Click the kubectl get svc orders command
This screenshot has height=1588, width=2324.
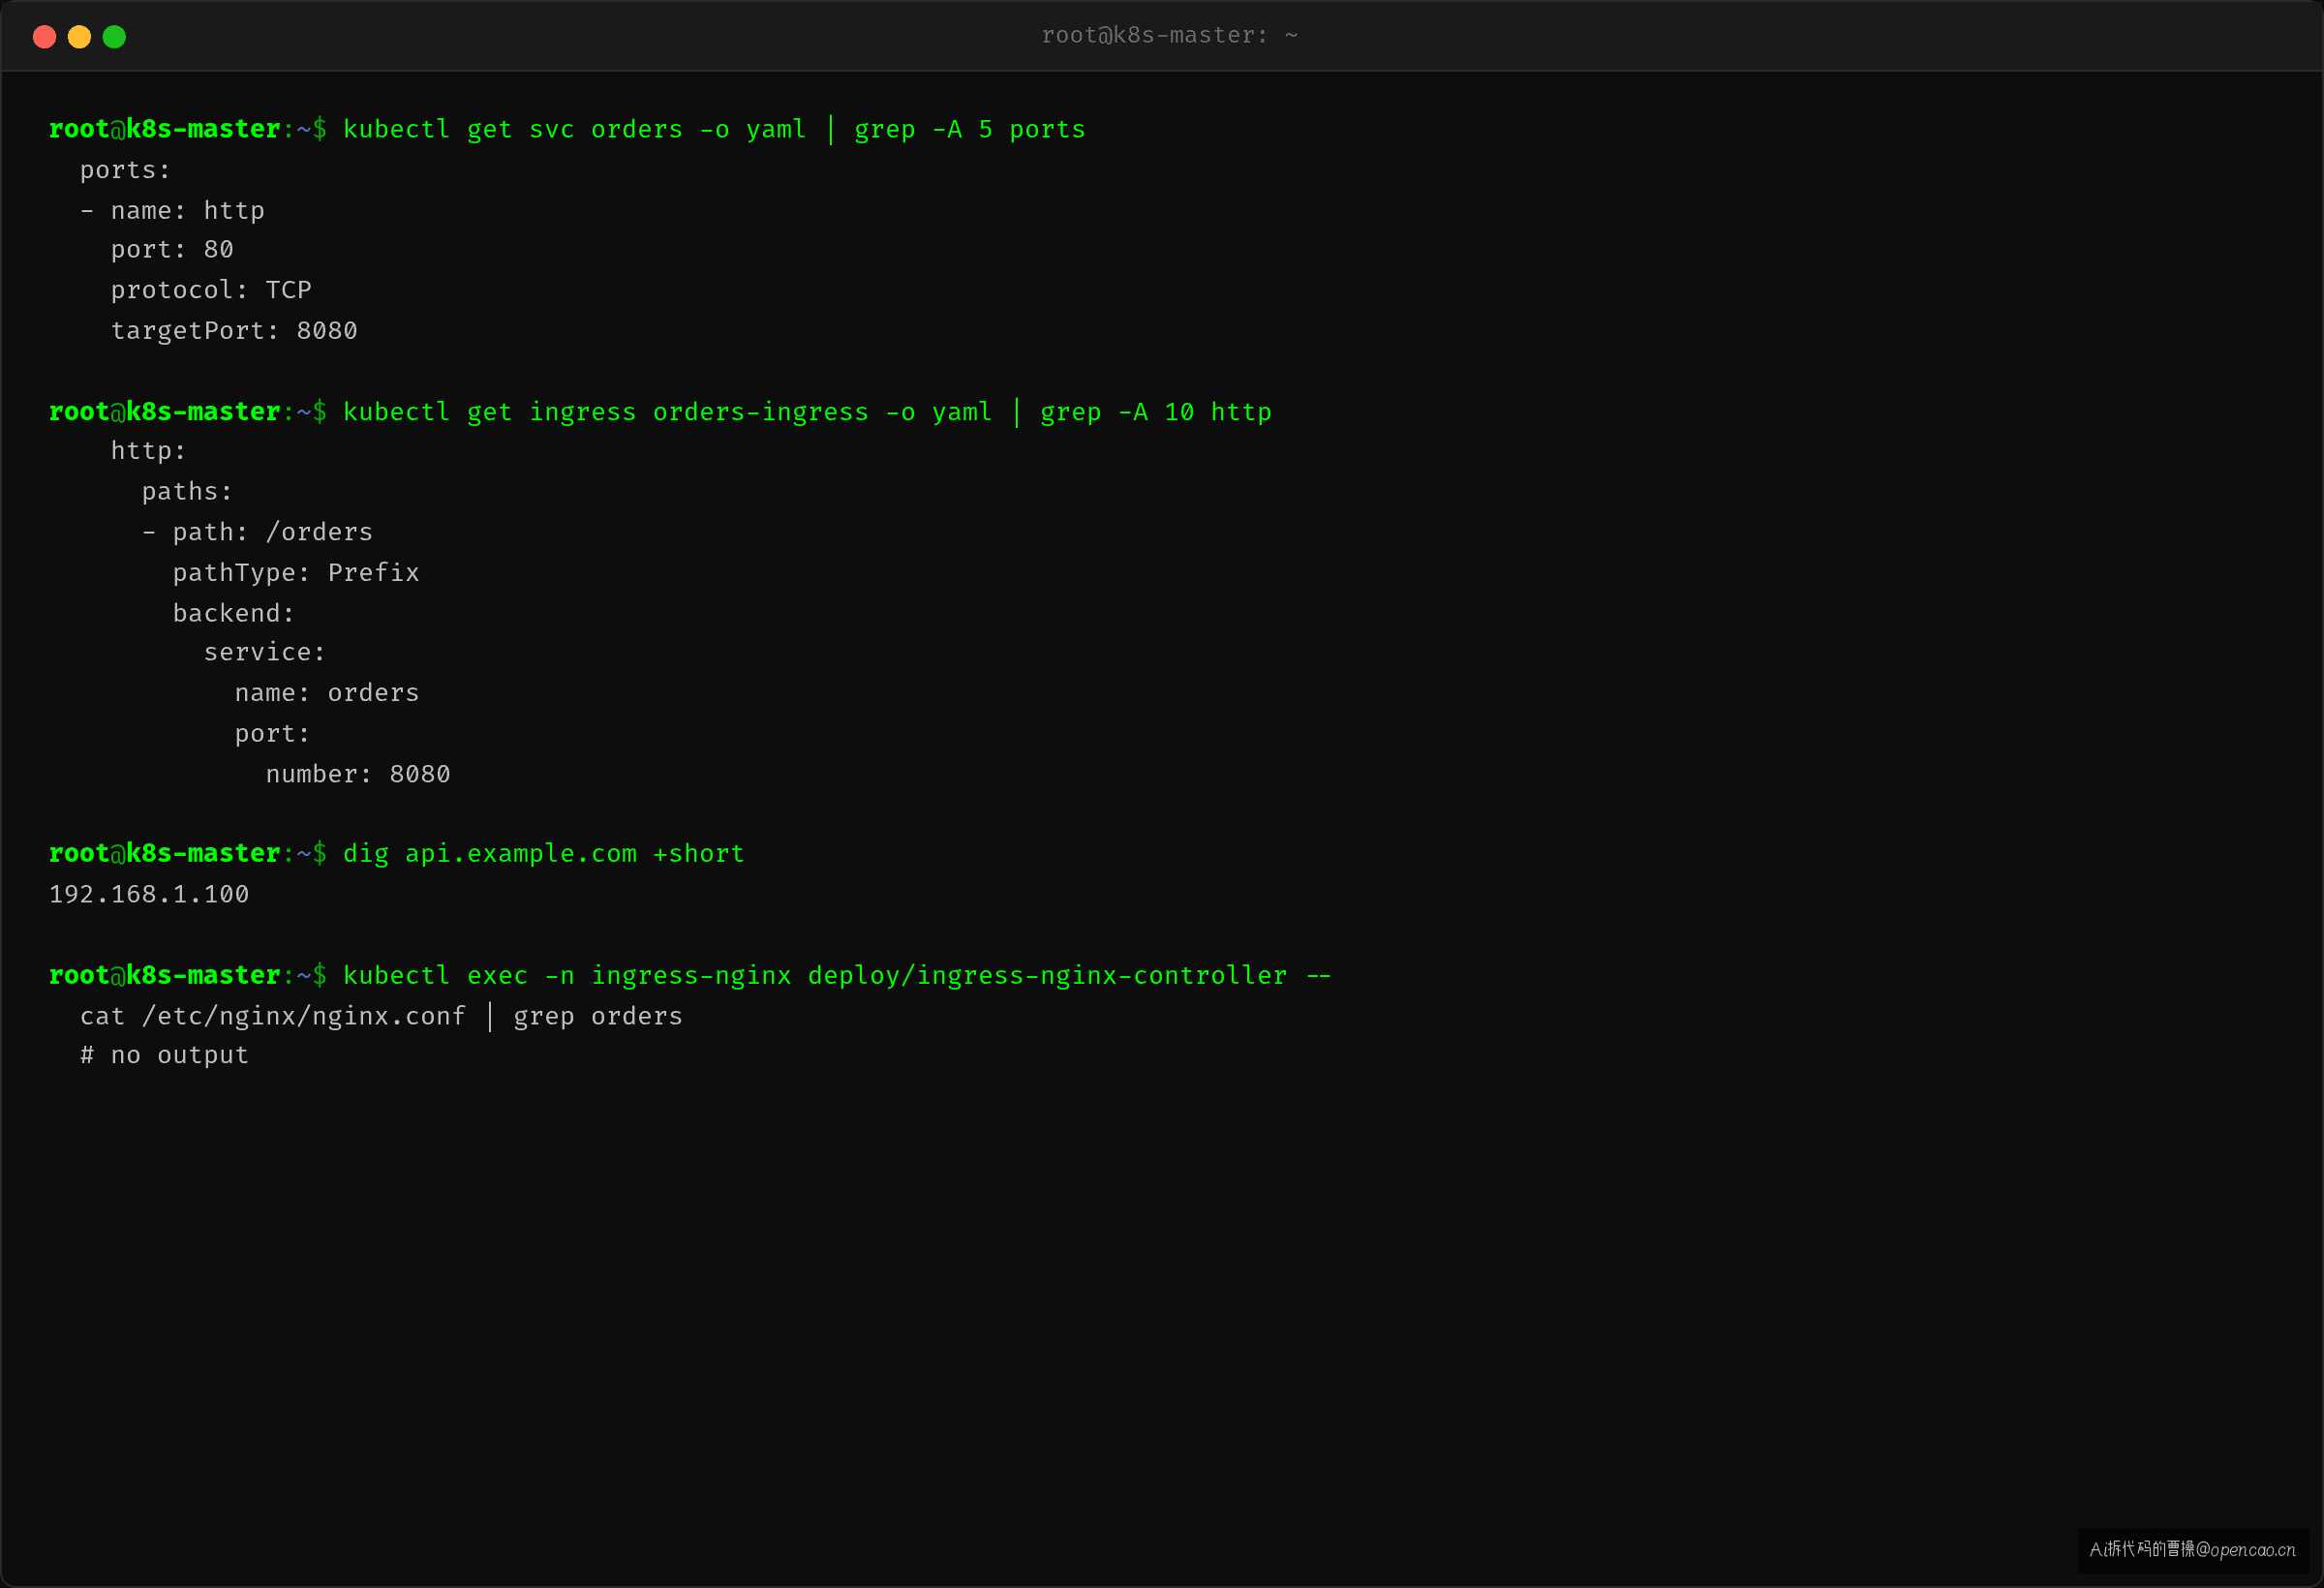714,130
